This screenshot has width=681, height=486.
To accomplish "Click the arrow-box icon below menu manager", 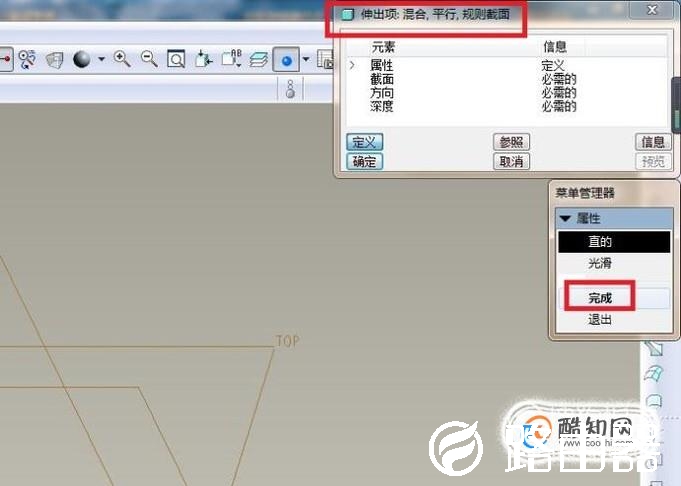I will pos(654,348).
